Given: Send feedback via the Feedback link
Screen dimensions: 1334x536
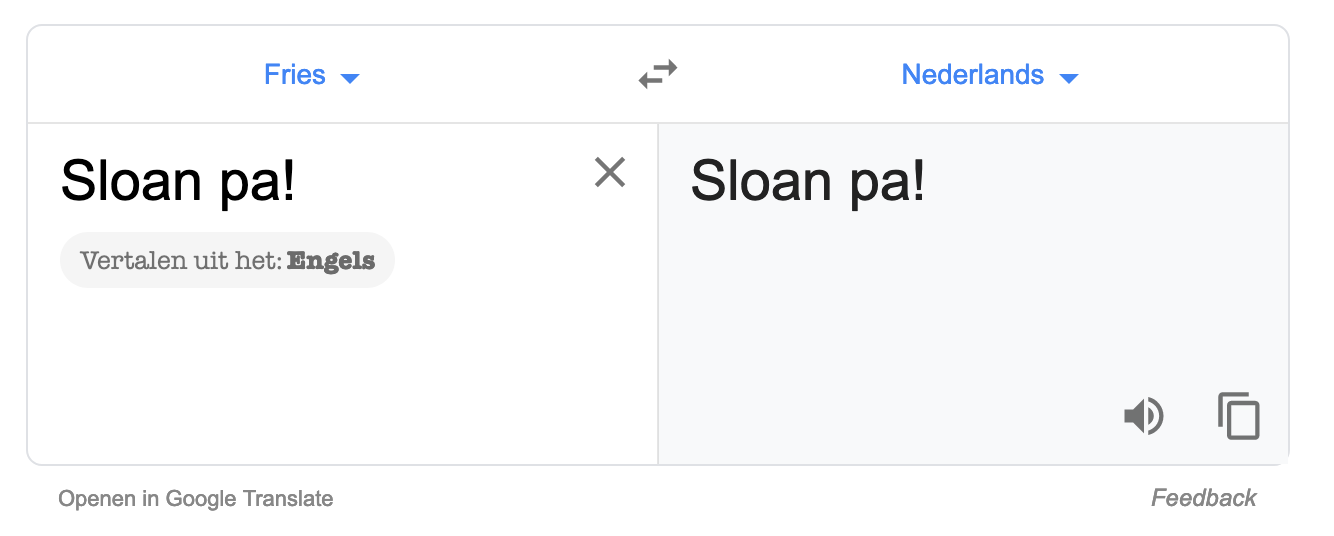Looking at the screenshot, I should click(x=1204, y=498).
